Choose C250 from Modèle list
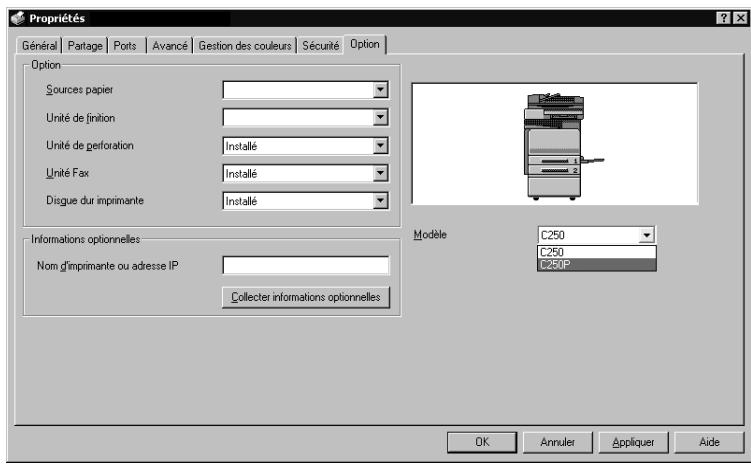 (x=596, y=252)
